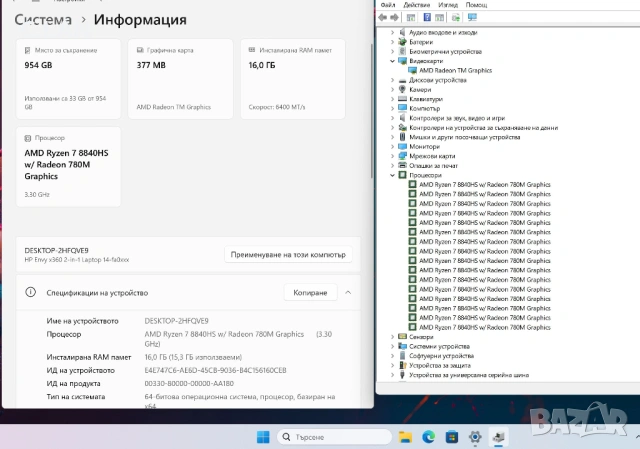Image resolution: width=640 pixels, height=449 pixels.
Task: Open Microsoft Edge from the taskbar
Action: coord(429,437)
